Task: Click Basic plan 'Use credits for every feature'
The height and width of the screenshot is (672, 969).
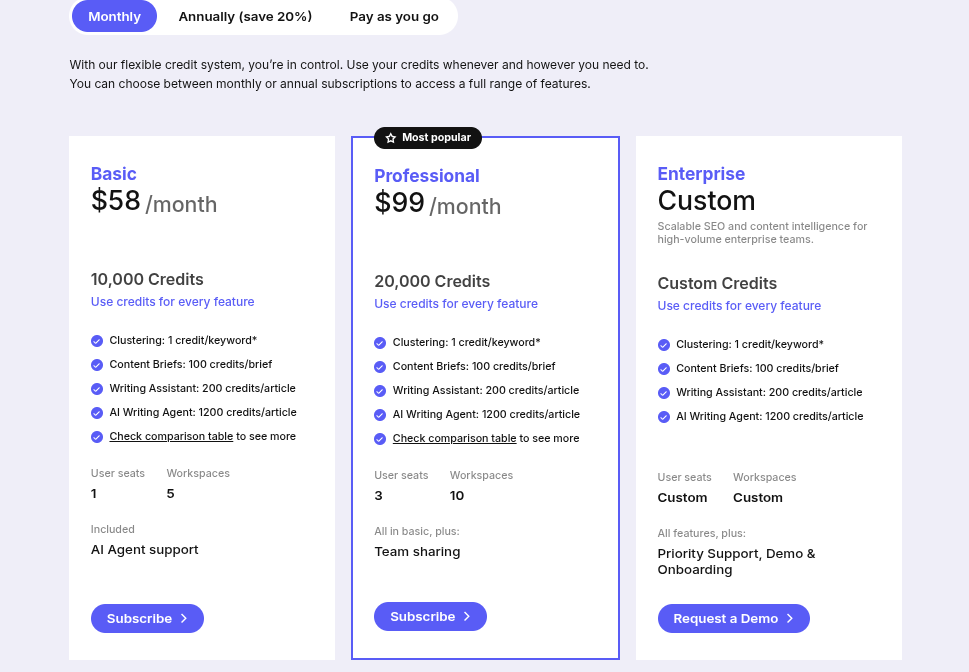Action: coord(172,302)
